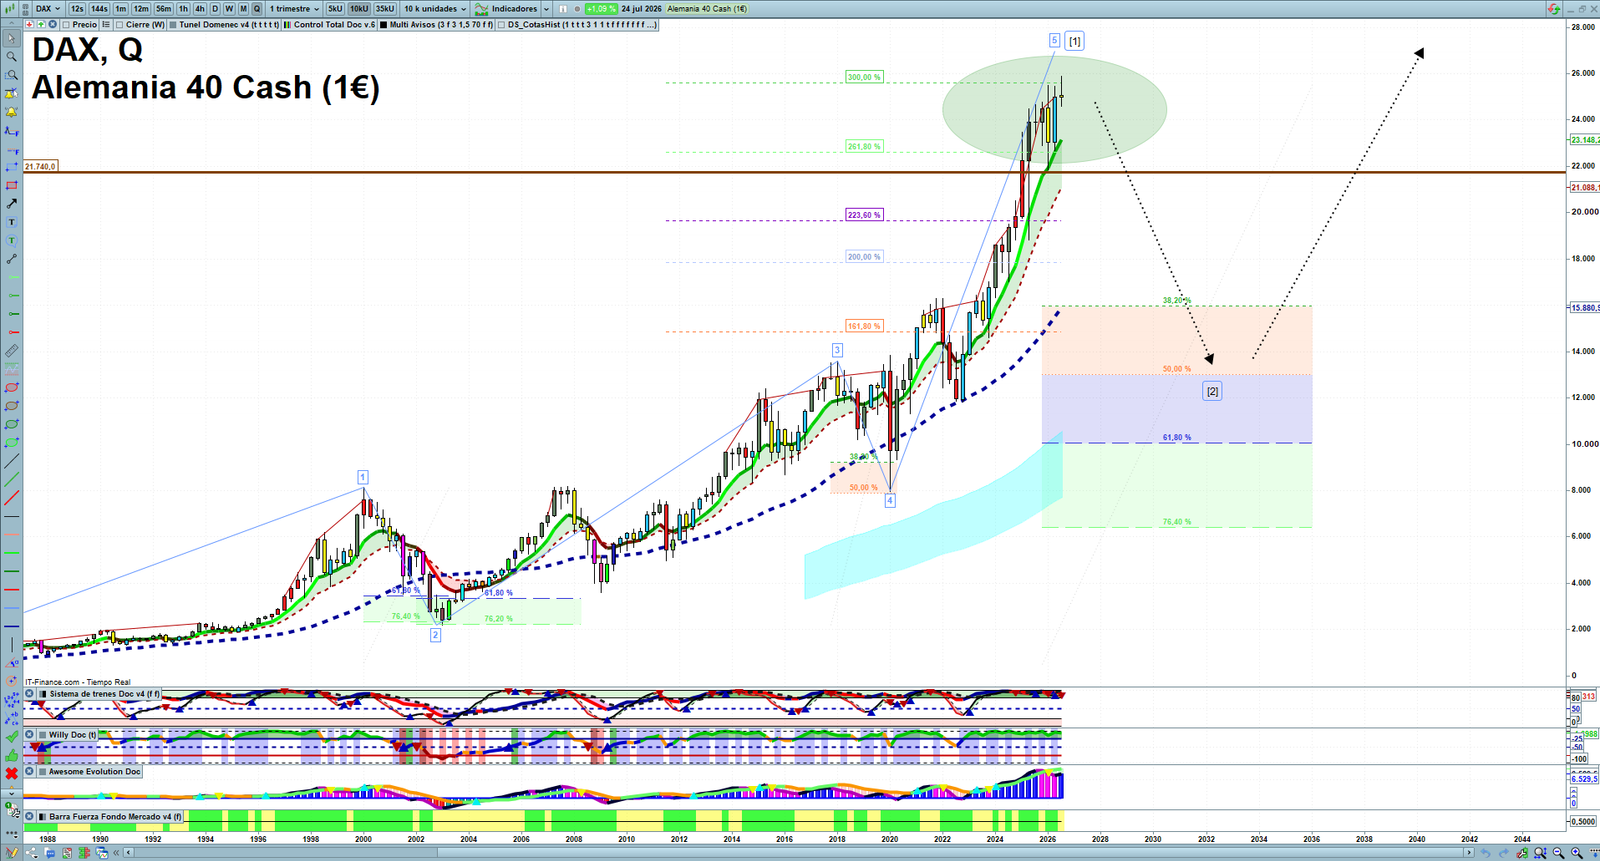Click the green checkmark icon in sidebar
Viewport: 1600px width, 861px height.
pos(11,737)
